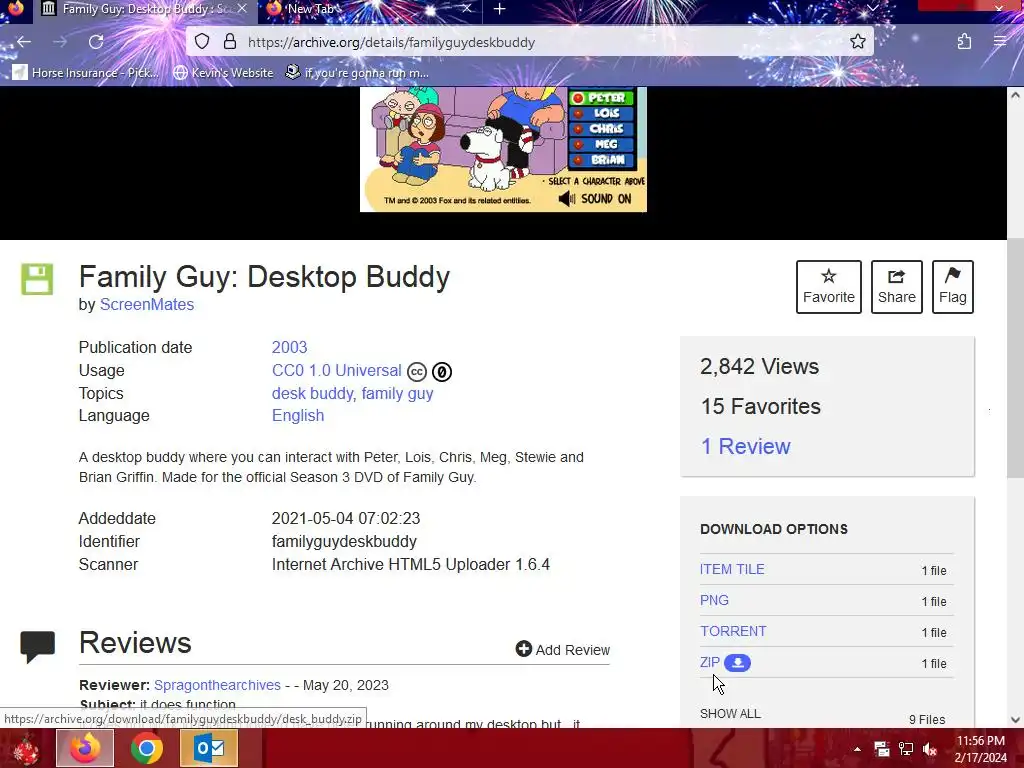Flag this item using the Flag button

(953, 287)
